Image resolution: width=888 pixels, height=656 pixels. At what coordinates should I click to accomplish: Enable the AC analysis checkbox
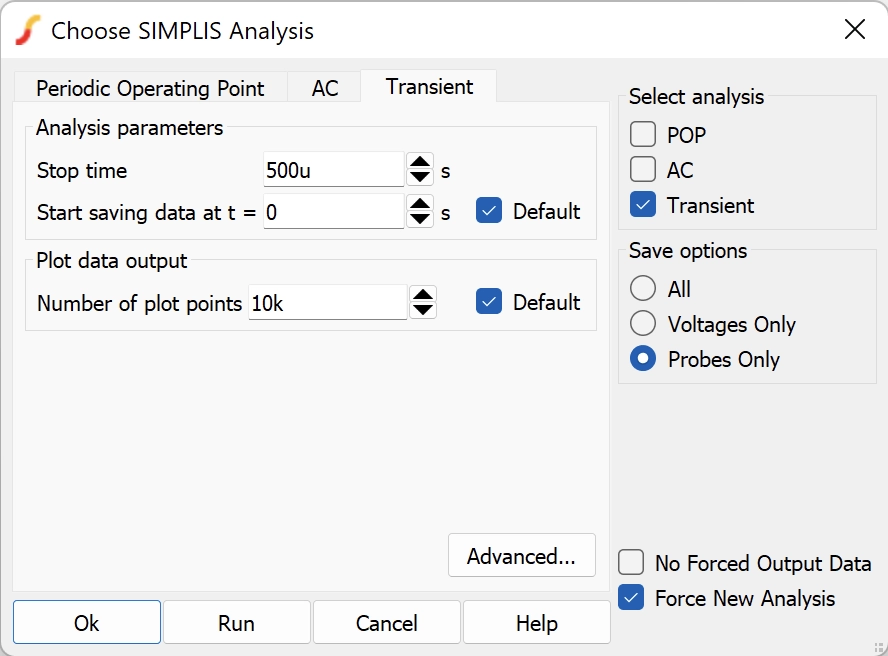tap(643, 169)
